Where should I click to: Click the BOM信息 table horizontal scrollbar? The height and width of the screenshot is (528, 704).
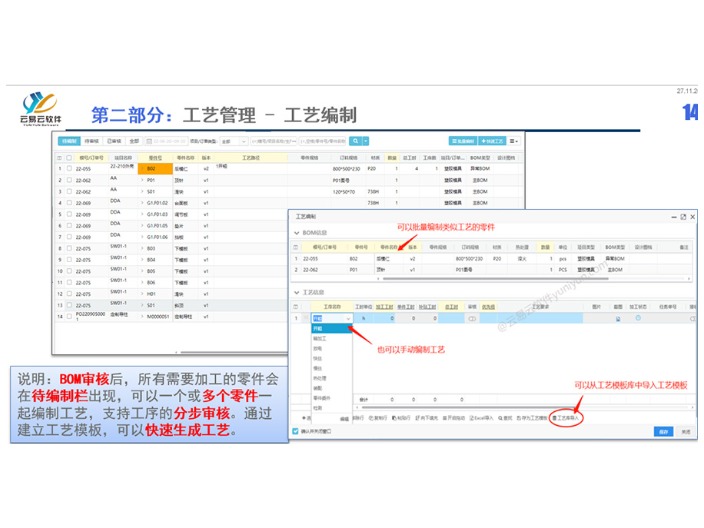[496, 278]
